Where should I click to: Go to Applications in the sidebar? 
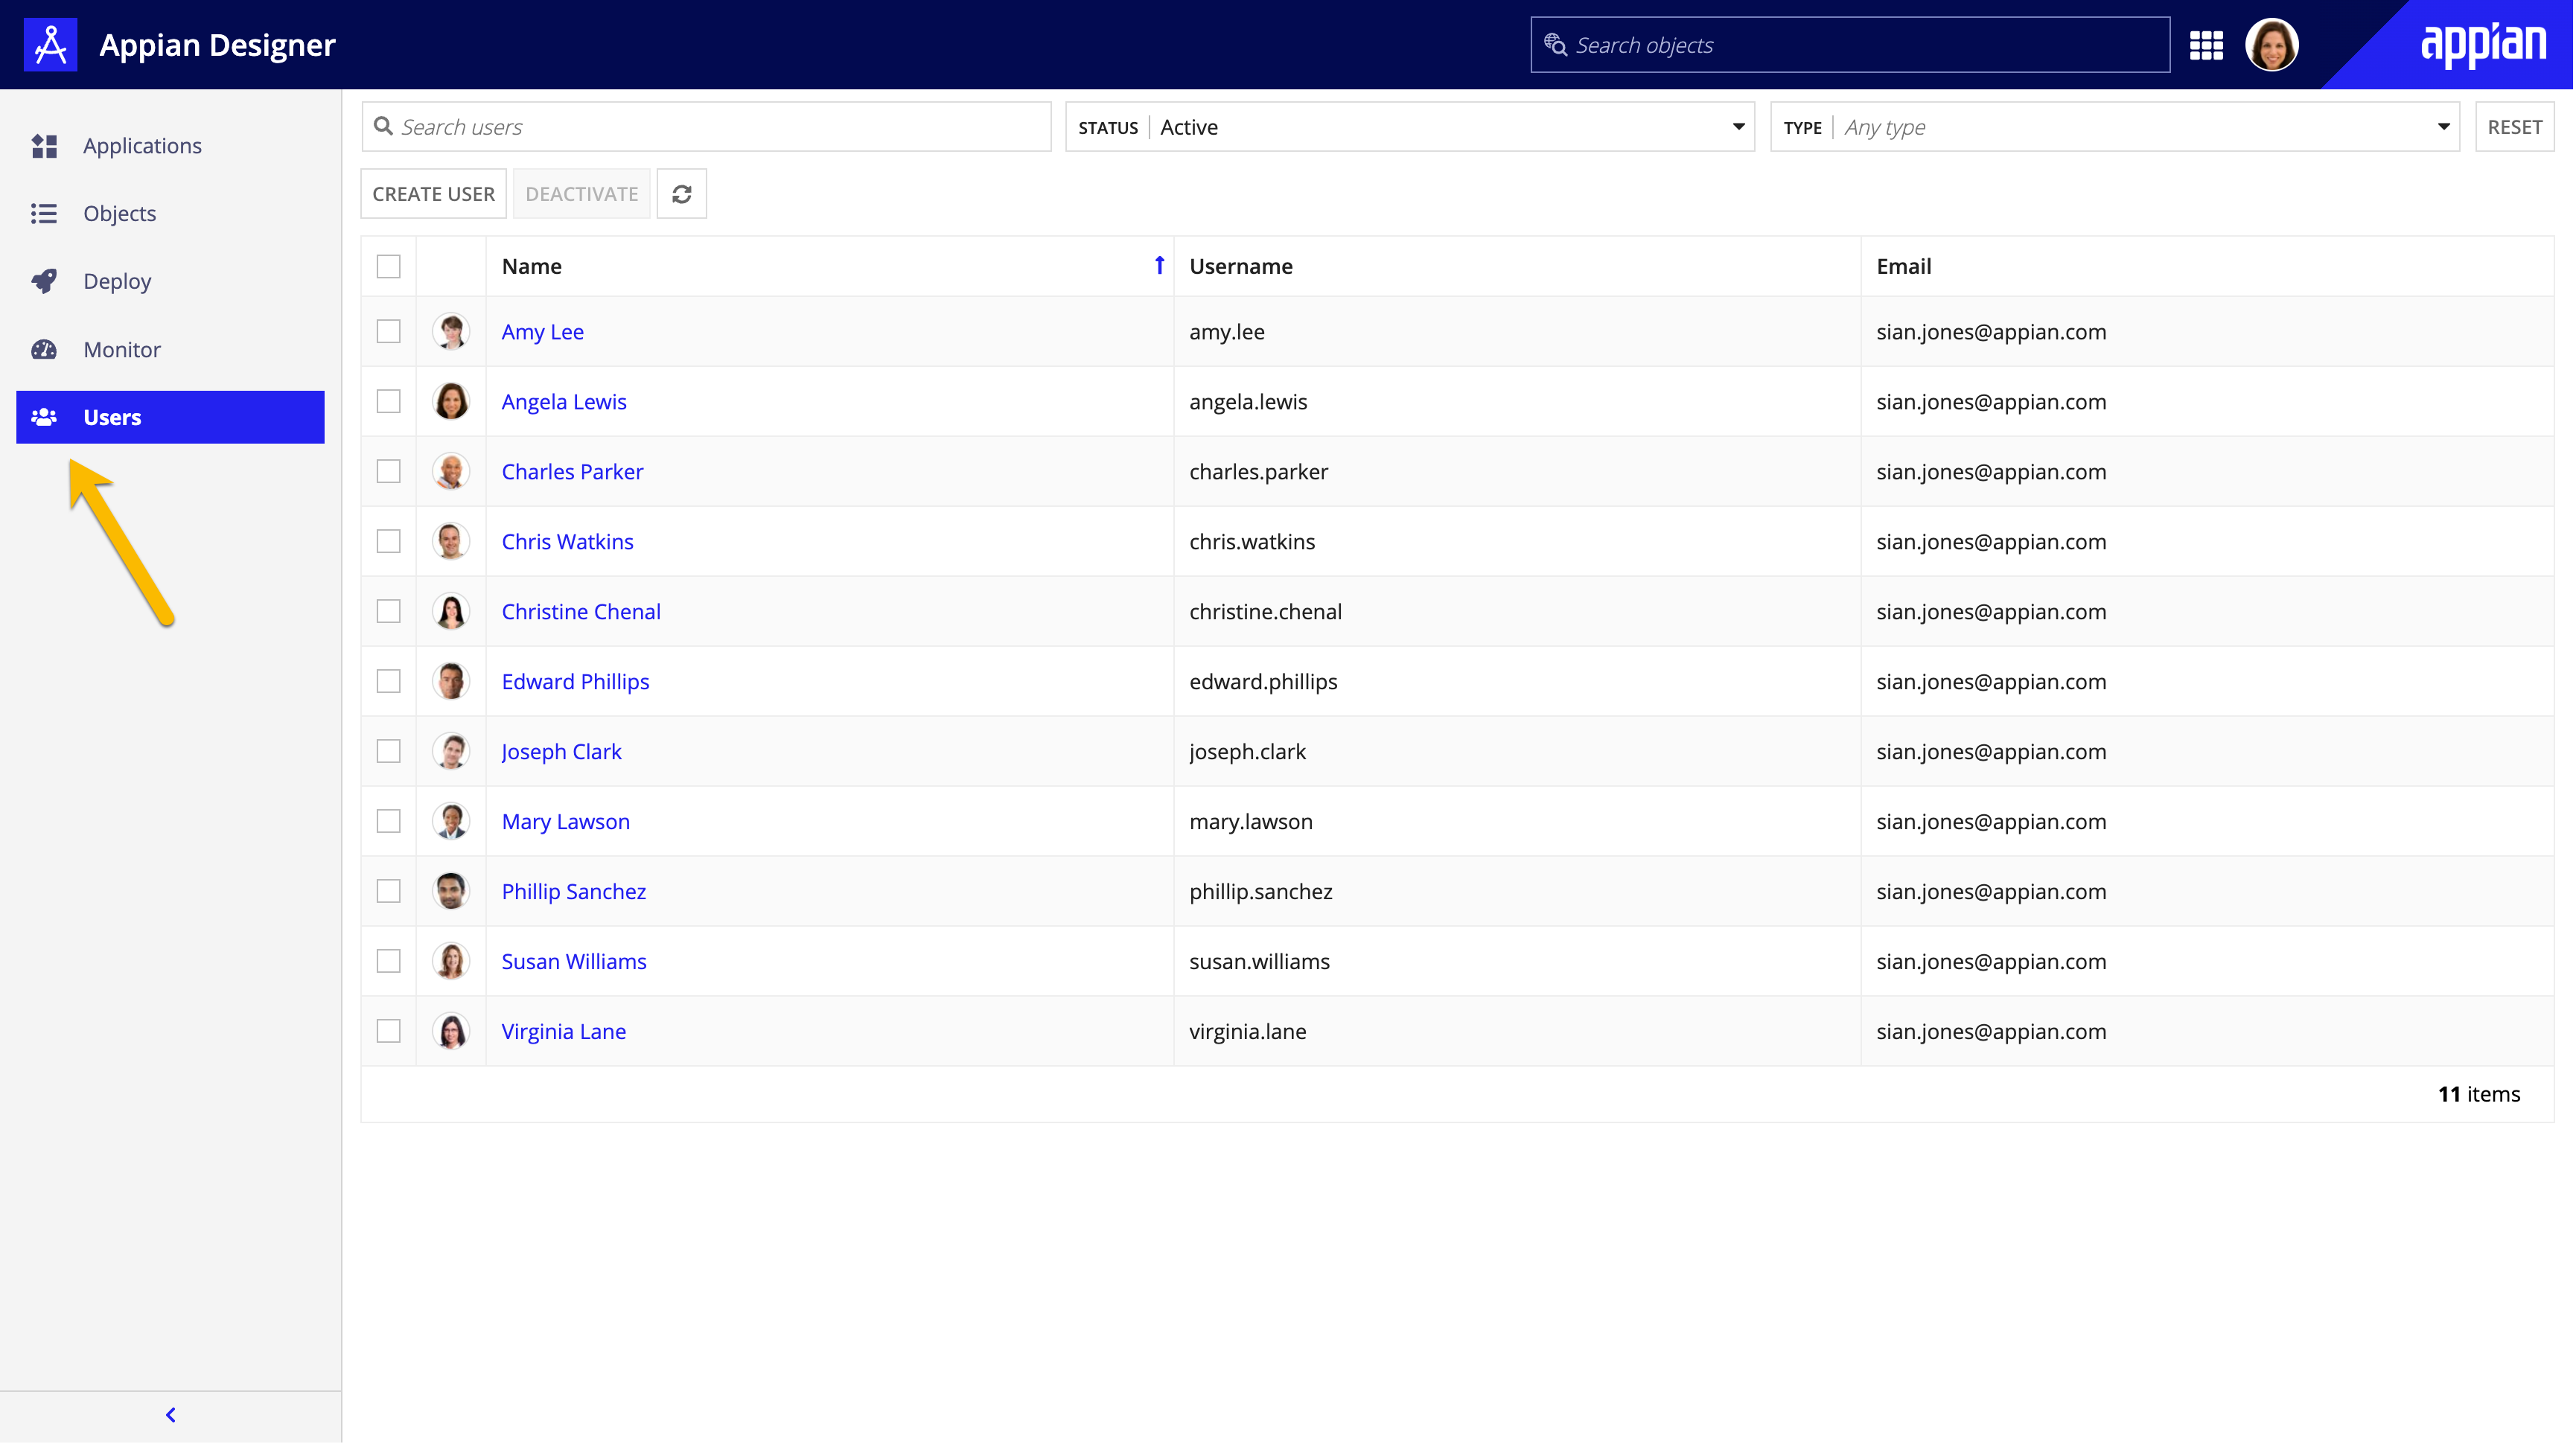click(x=171, y=146)
